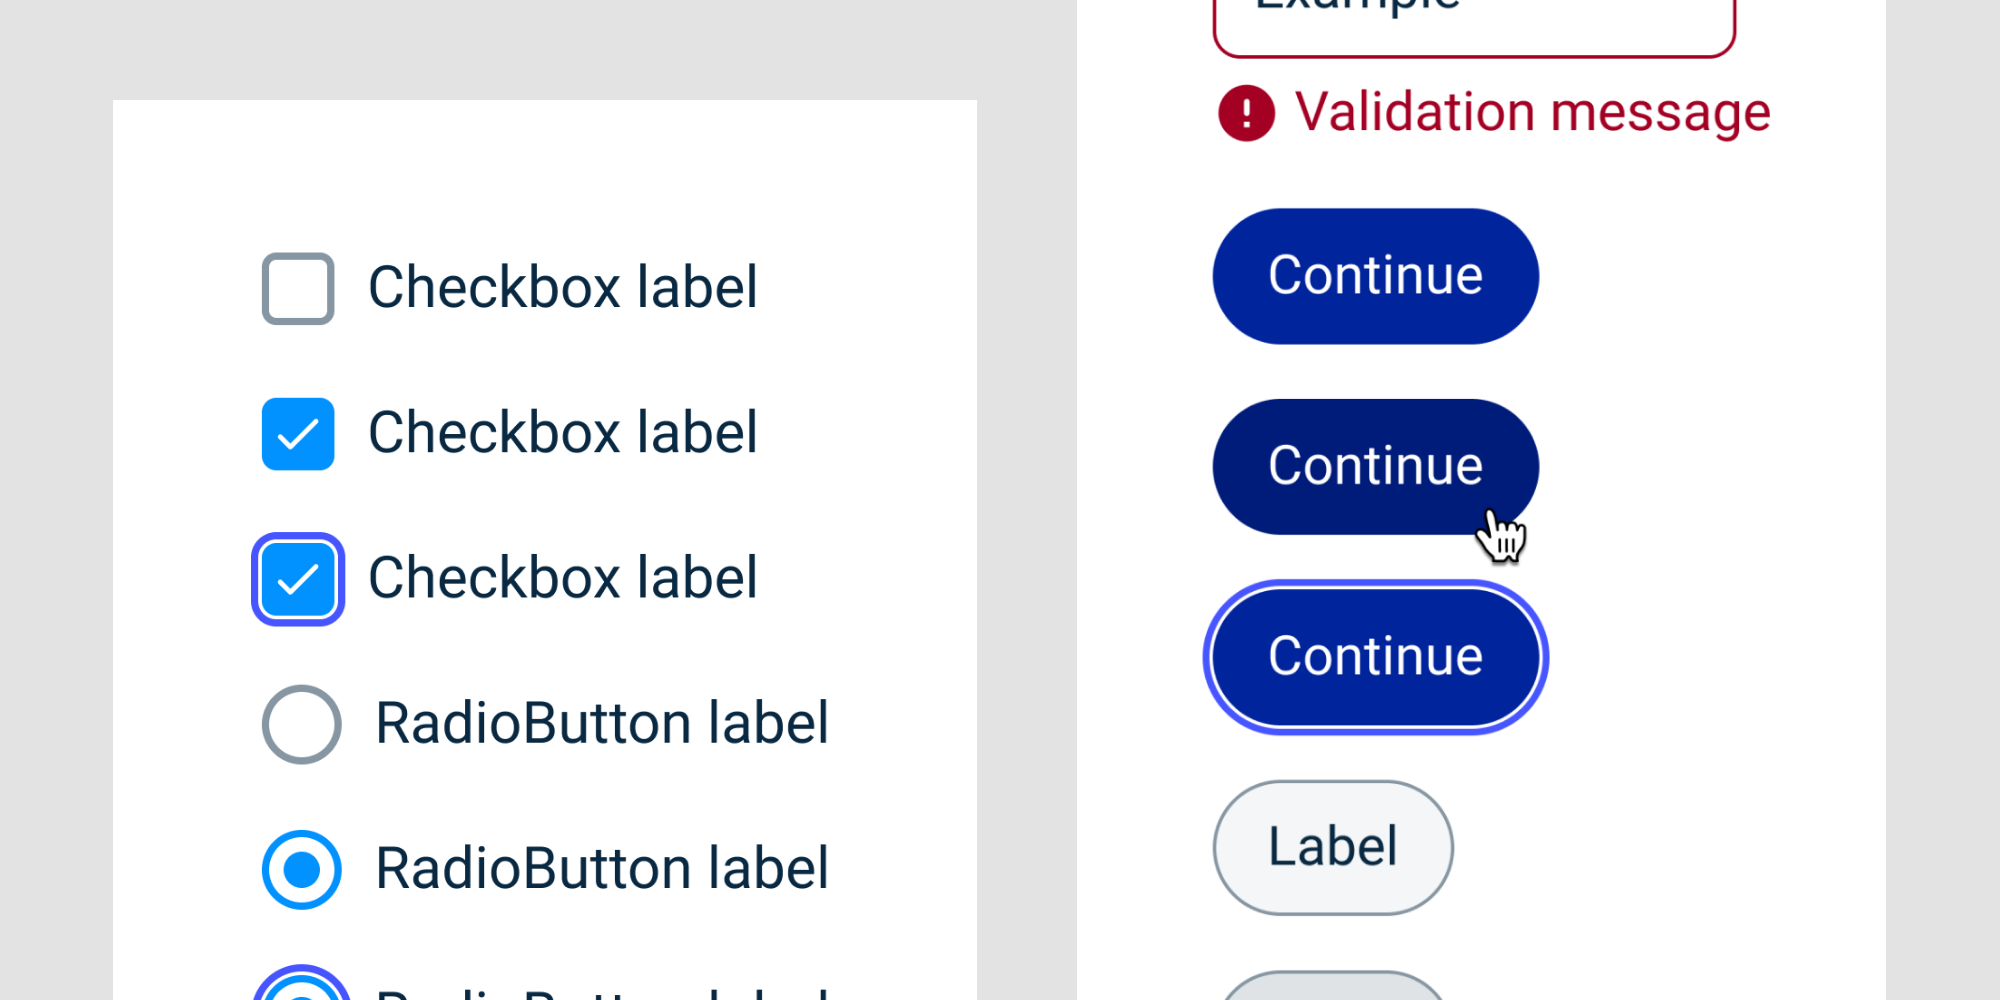
Task: Select the unselected RadioButton option
Action: tap(302, 724)
